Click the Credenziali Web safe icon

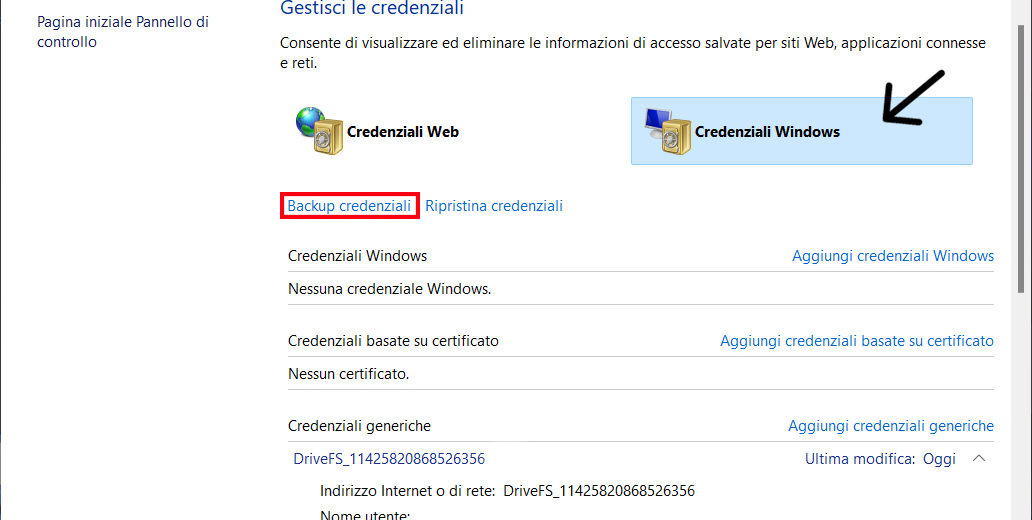[319, 131]
